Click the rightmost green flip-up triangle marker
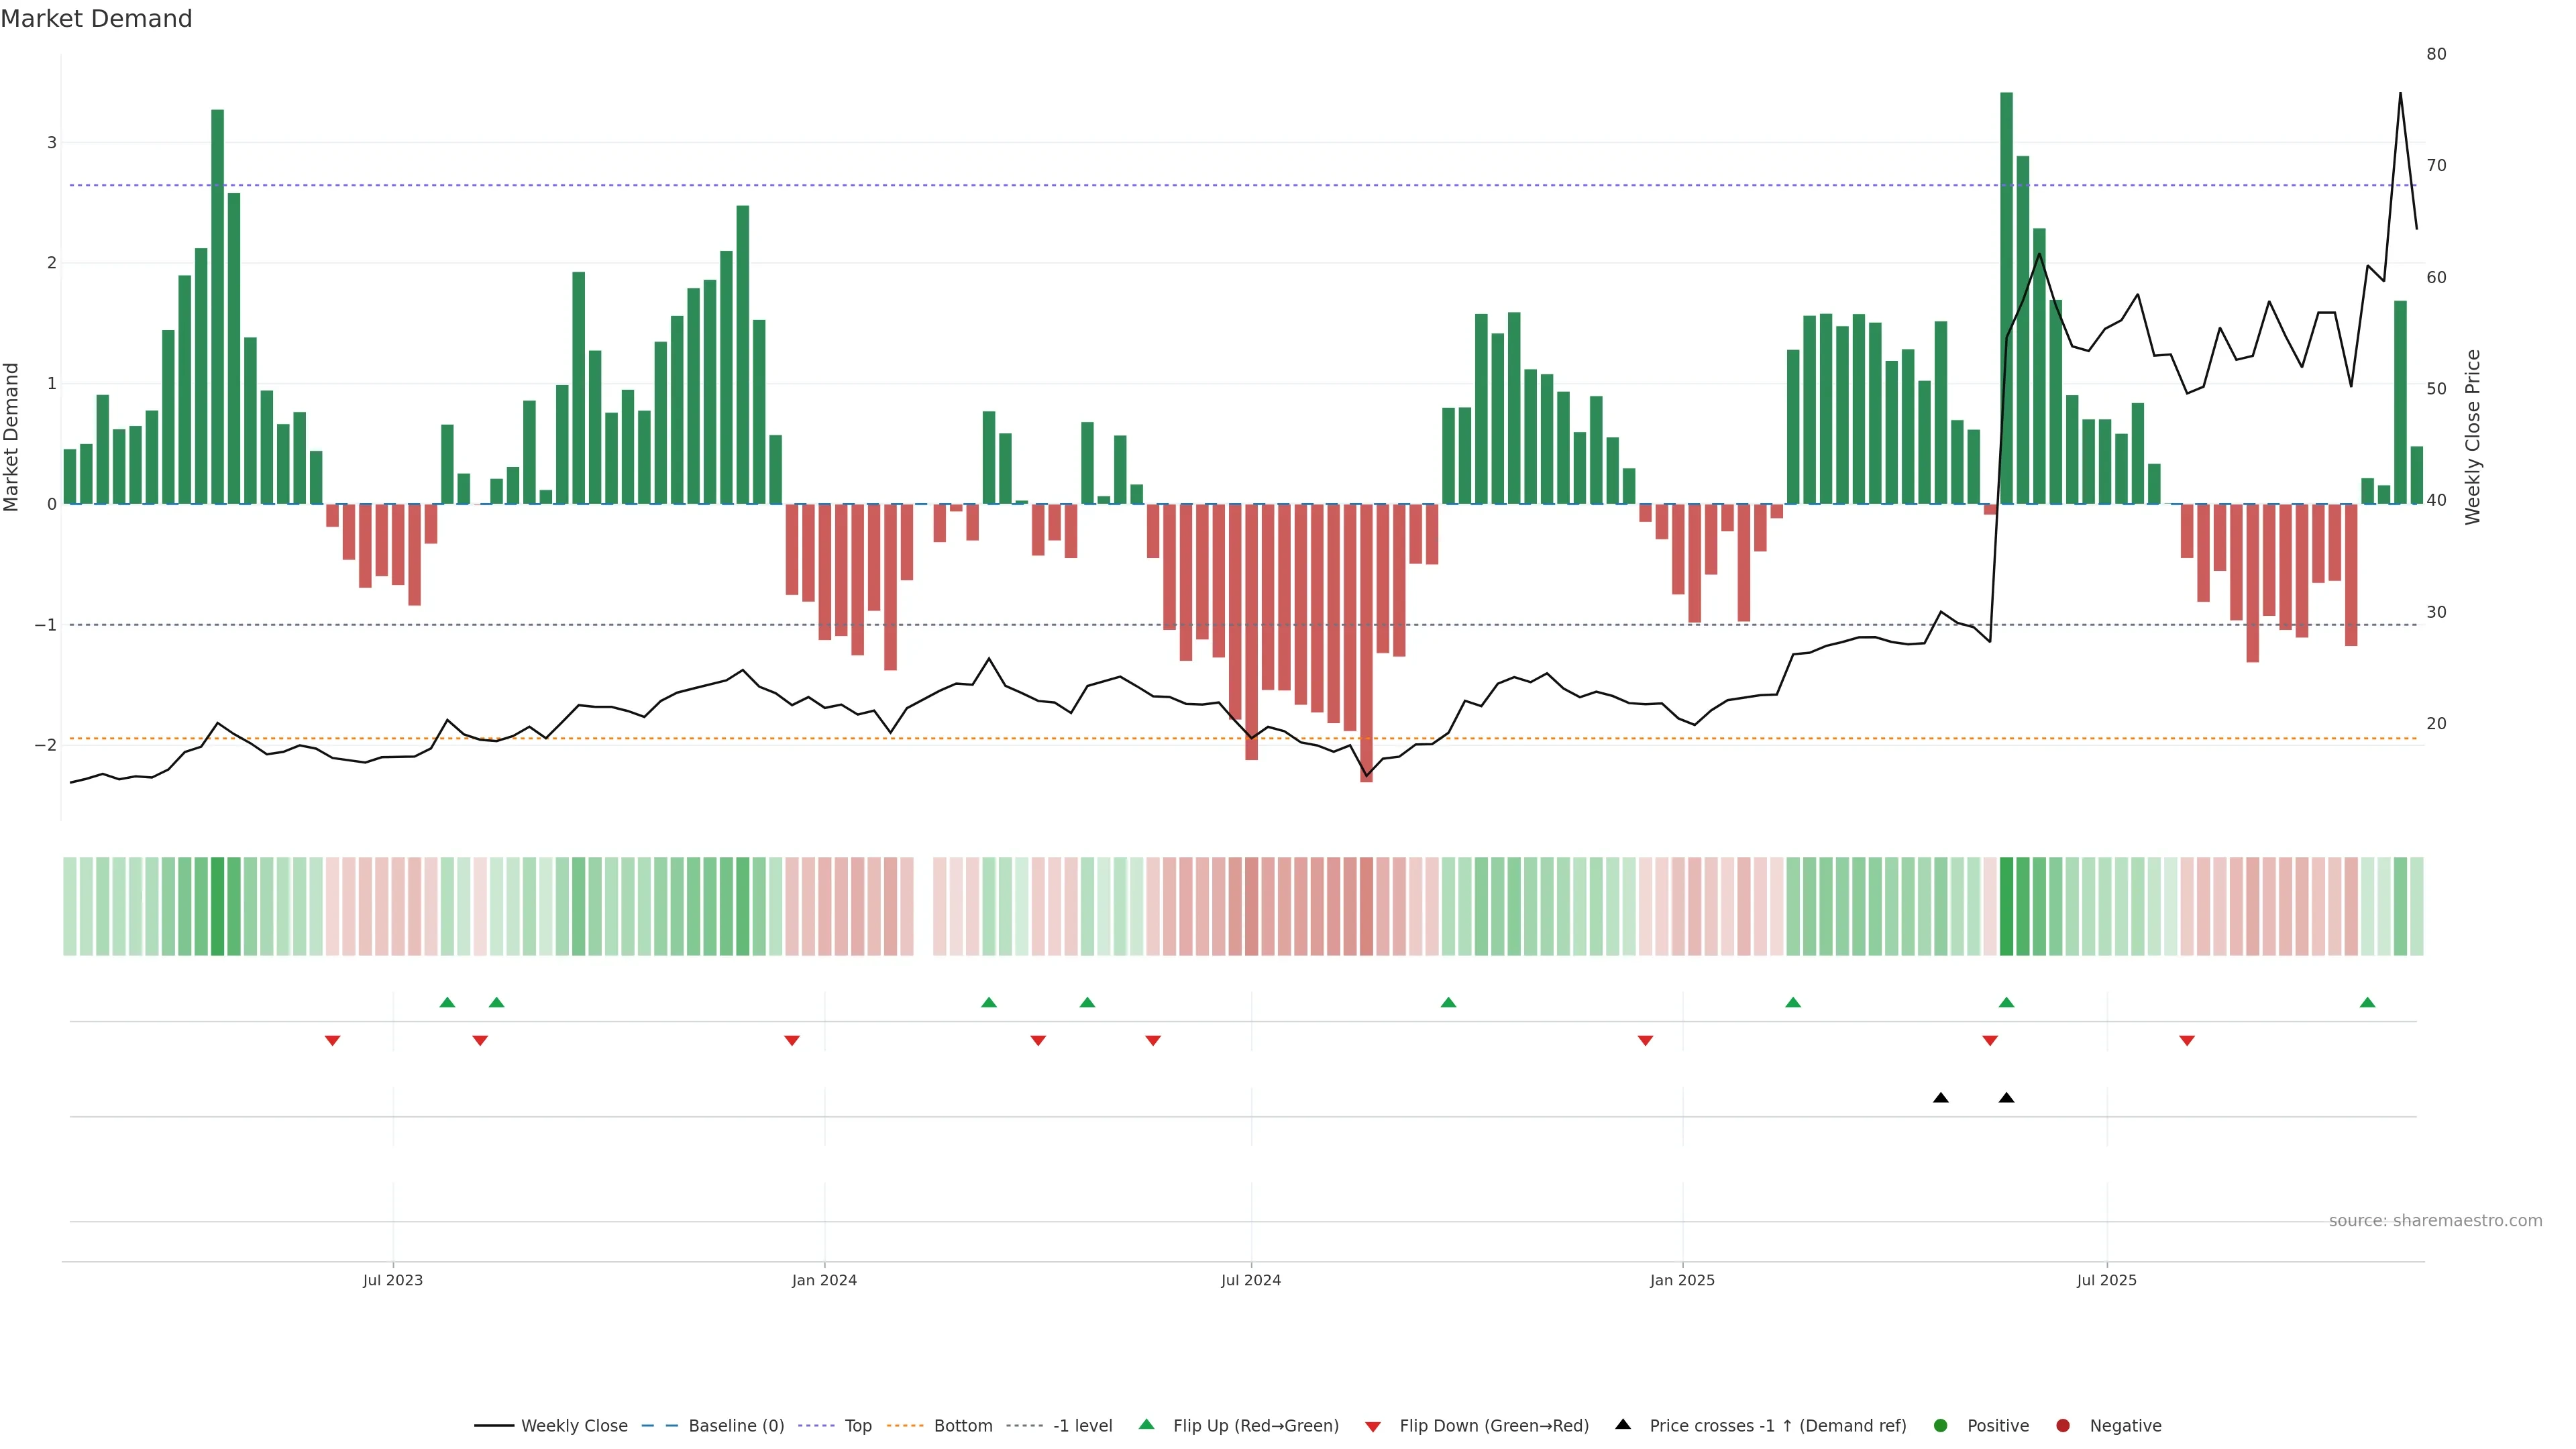 click(x=2367, y=1002)
